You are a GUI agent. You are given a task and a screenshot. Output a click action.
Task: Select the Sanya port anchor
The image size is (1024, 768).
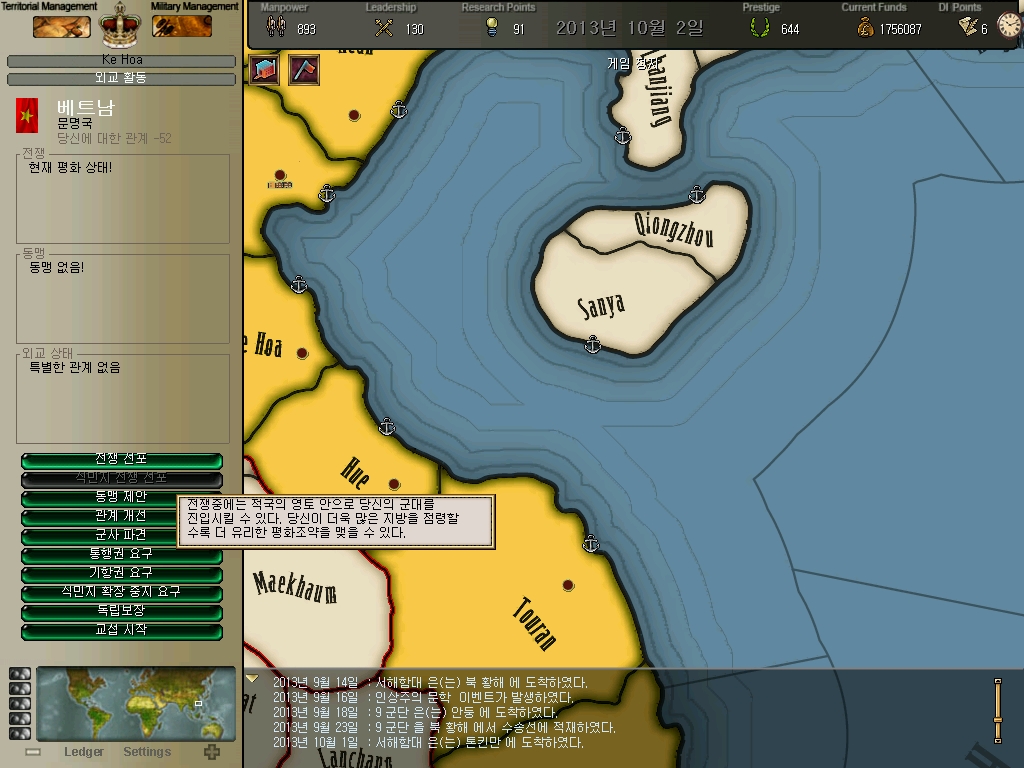pos(592,344)
